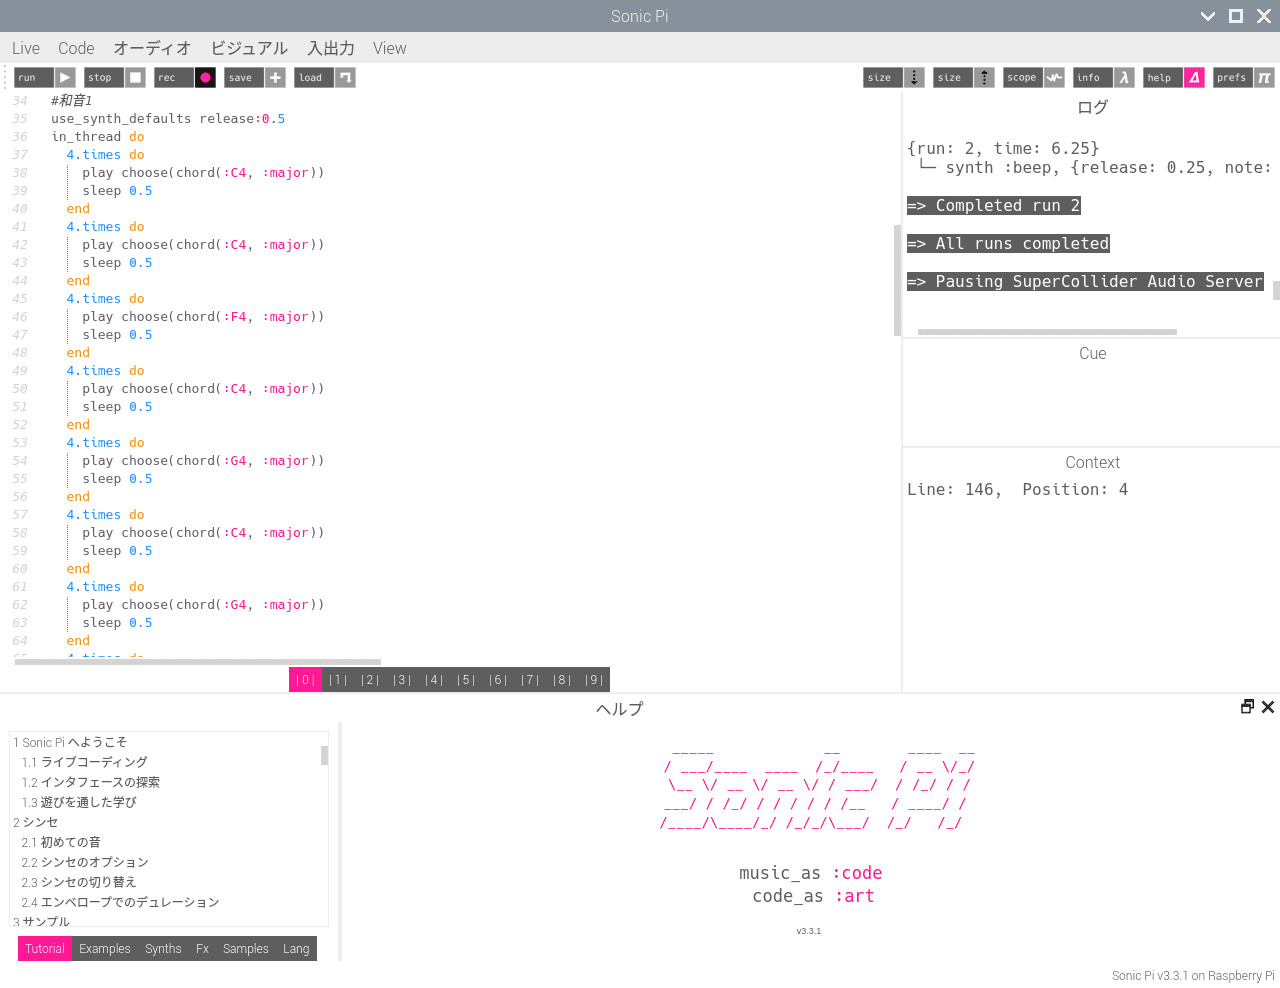1280x988 pixels.
Task: Click the save button label
Action: [244, 77]
